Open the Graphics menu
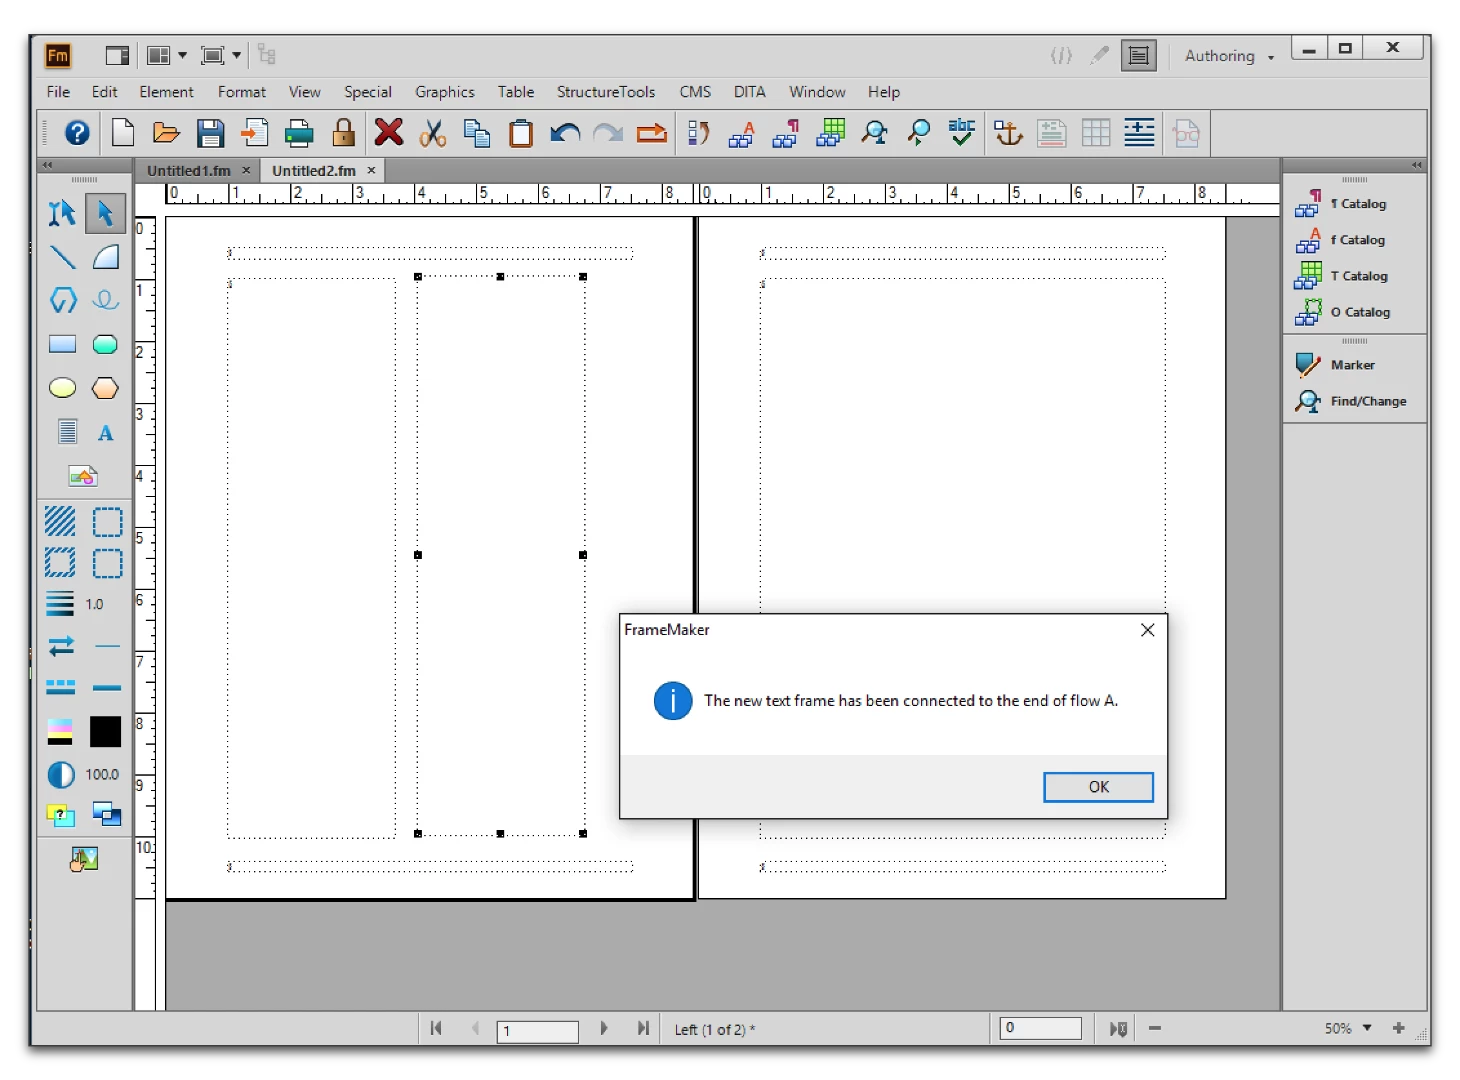 tap(445, 92)
